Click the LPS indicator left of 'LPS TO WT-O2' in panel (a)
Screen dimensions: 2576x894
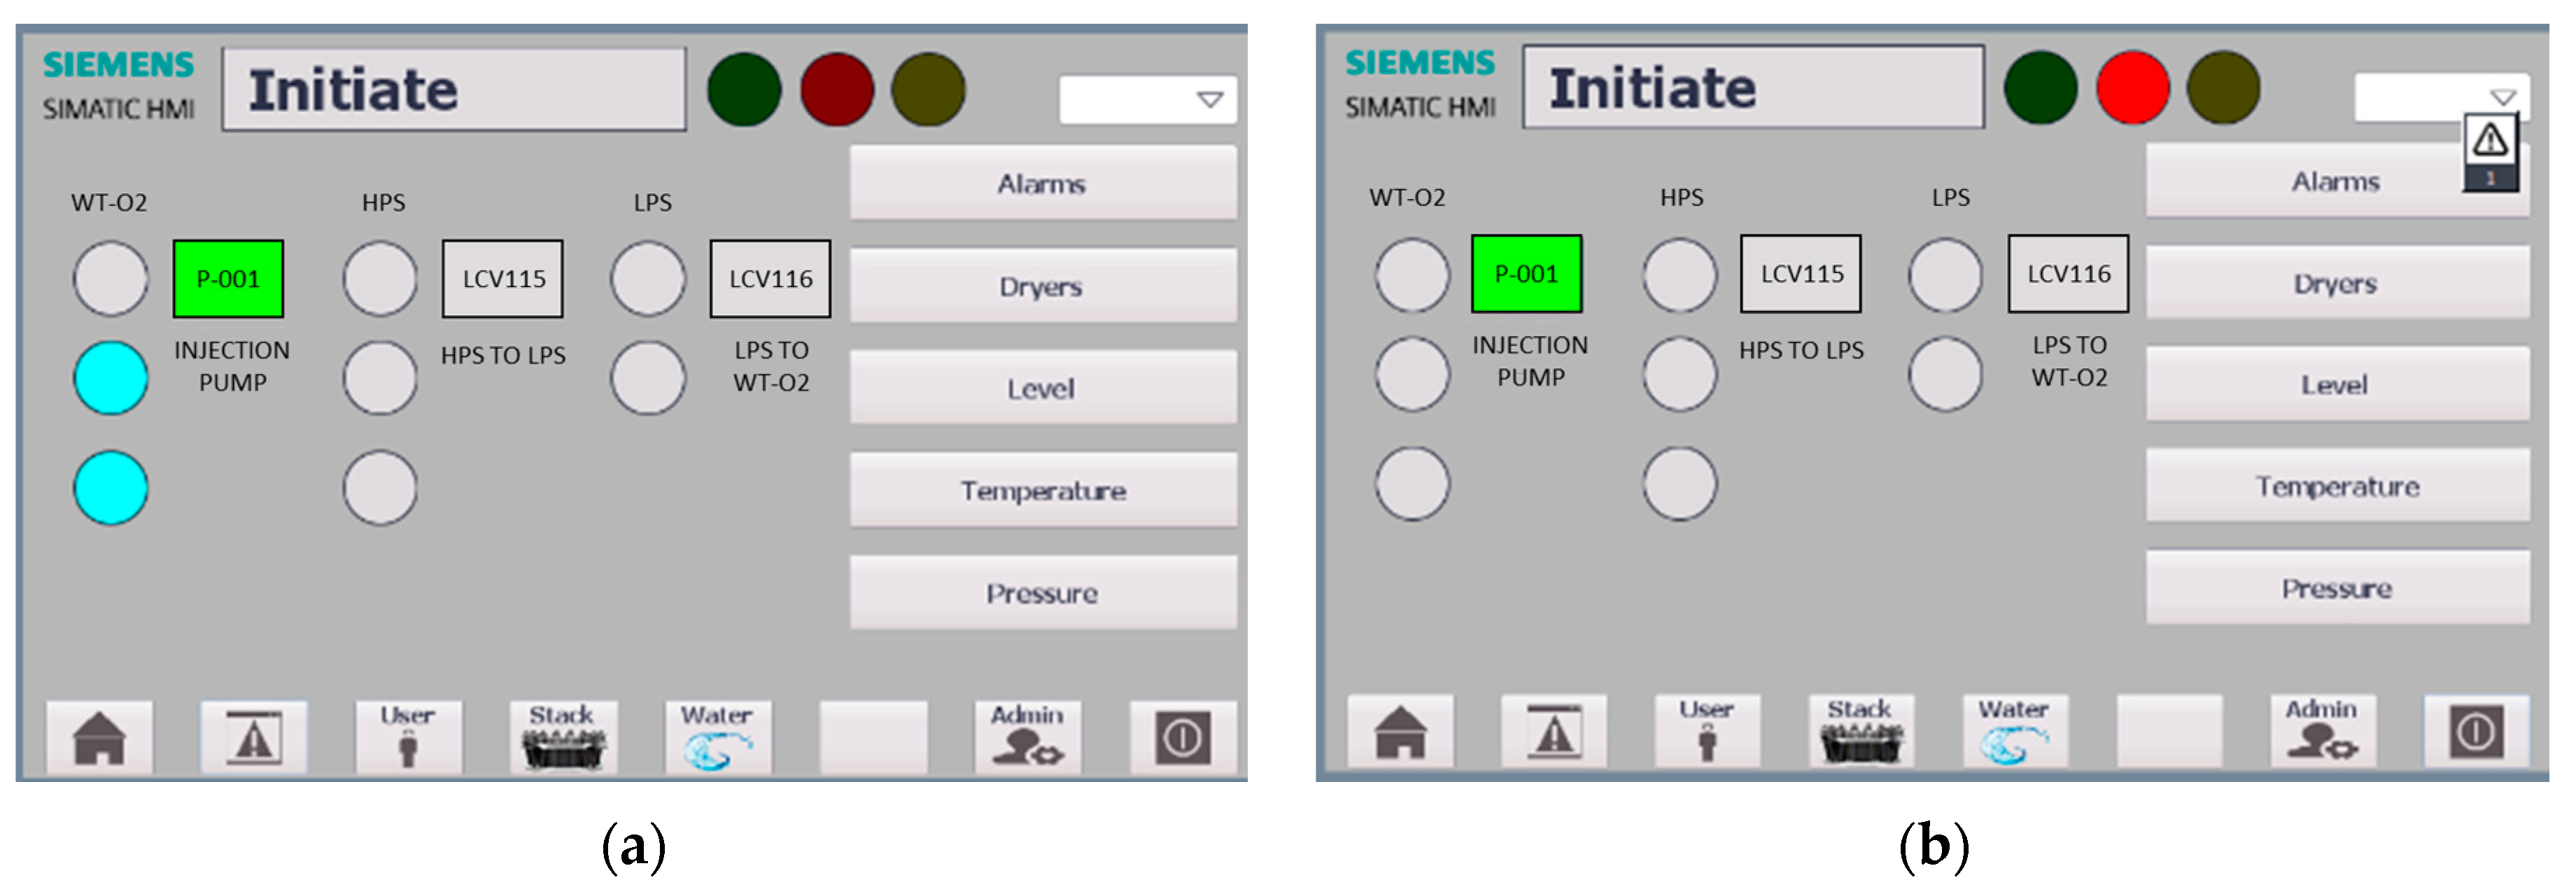648,378
